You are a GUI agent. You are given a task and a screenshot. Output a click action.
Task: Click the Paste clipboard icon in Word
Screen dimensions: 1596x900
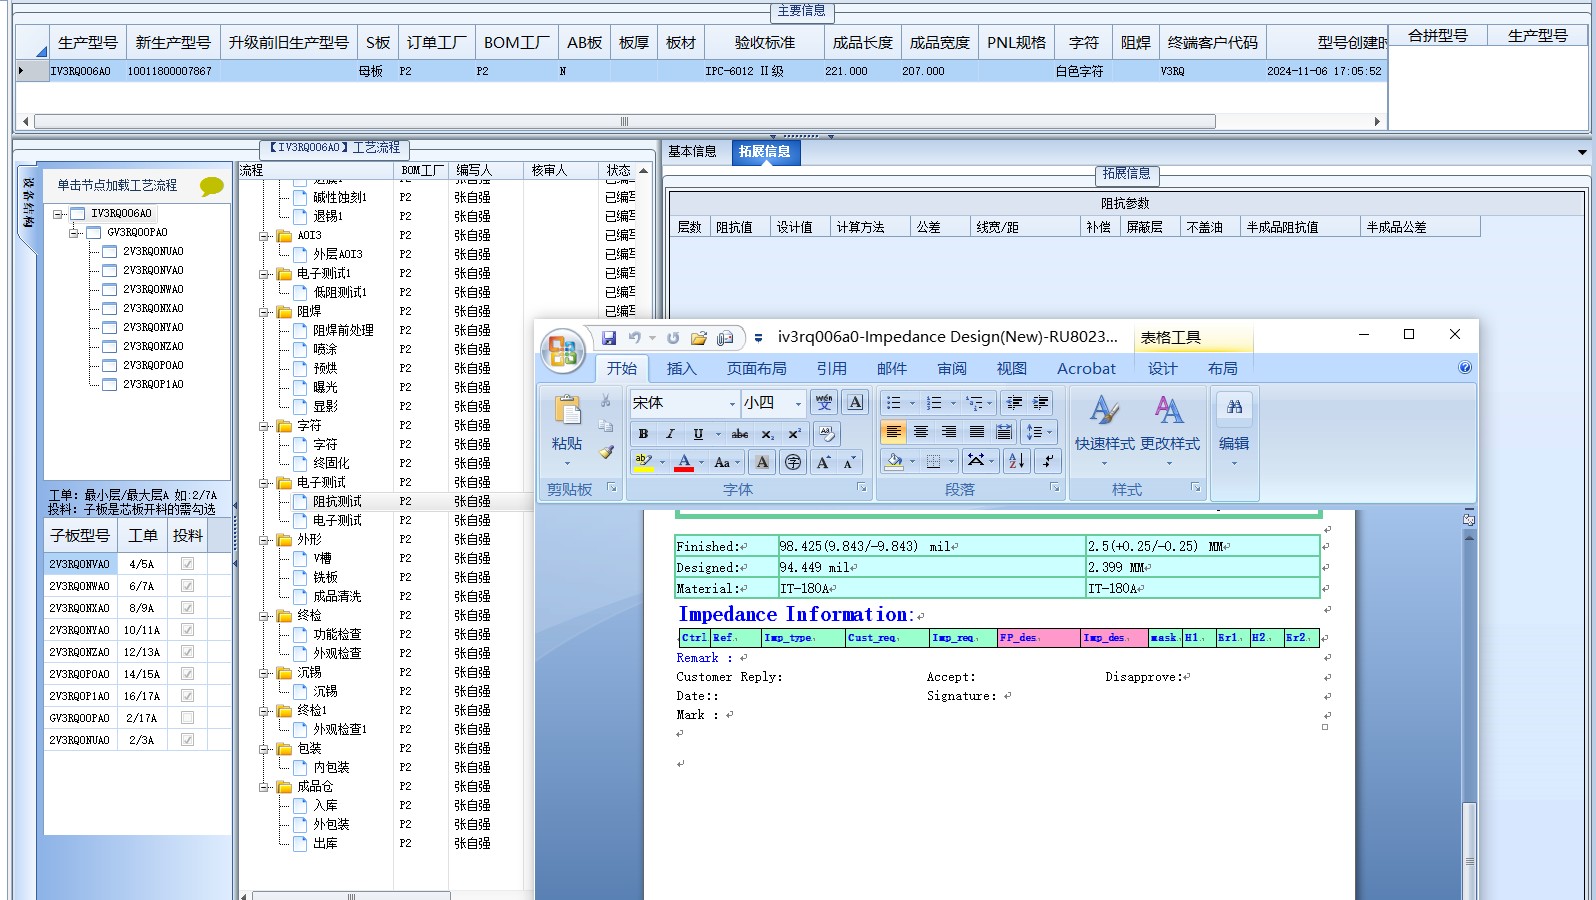click(x=567, y=411)
